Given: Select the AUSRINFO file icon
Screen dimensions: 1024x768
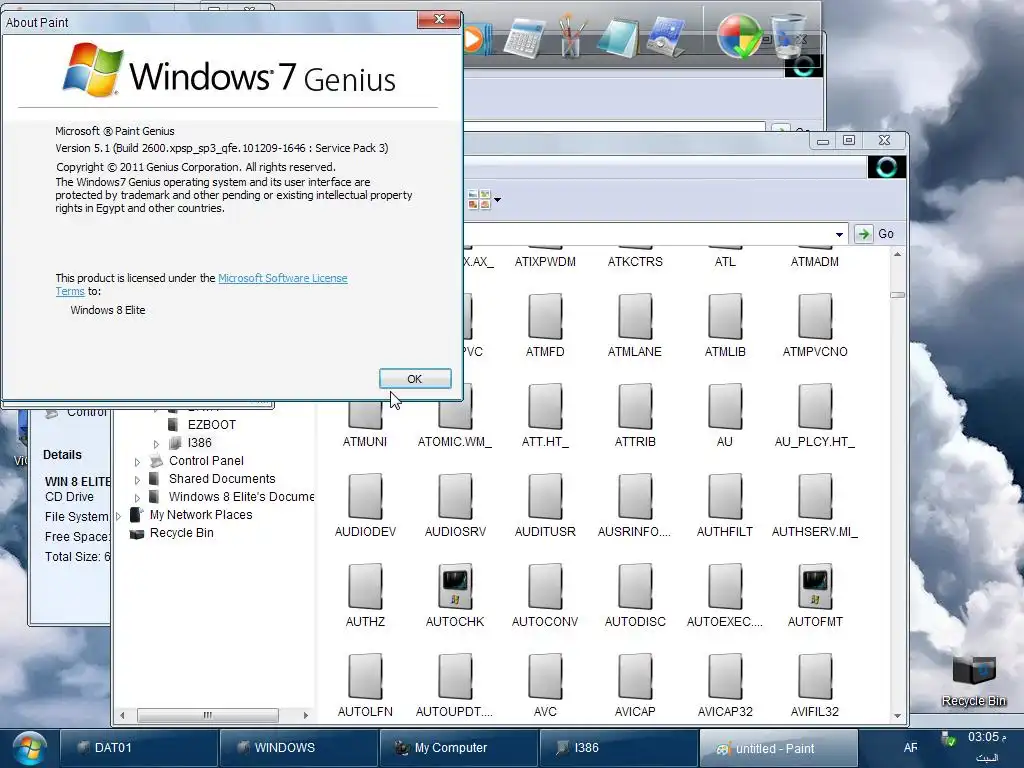Looking at the screenshot, I should click(635, 496).
